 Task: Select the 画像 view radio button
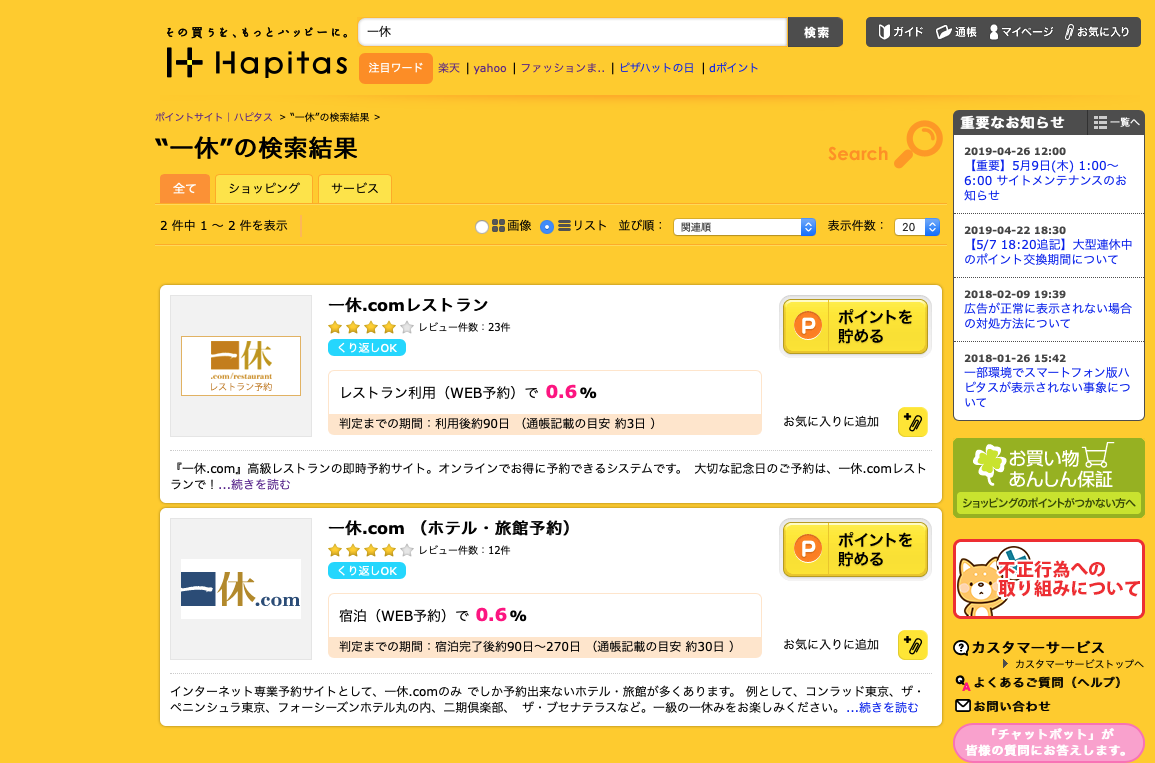[x=482, y=227]
